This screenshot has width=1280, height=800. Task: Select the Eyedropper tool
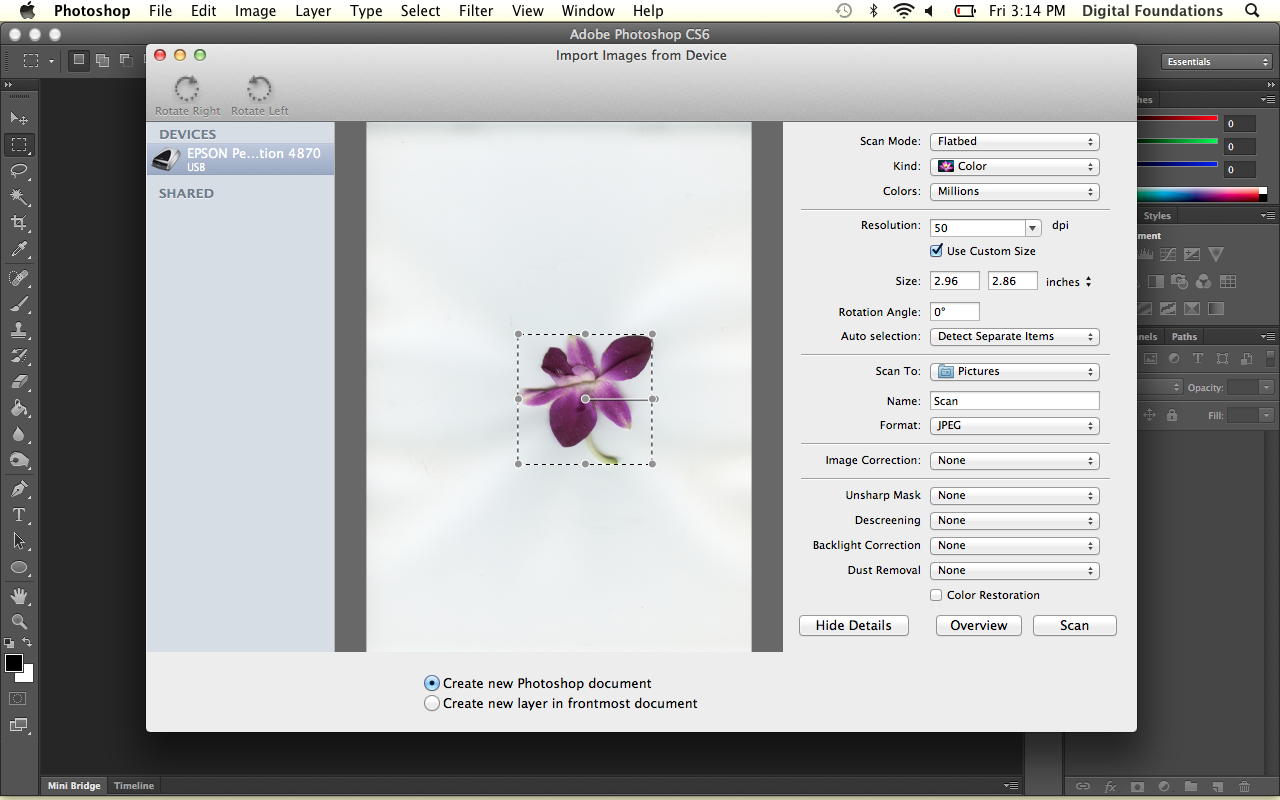click(19, 250)
